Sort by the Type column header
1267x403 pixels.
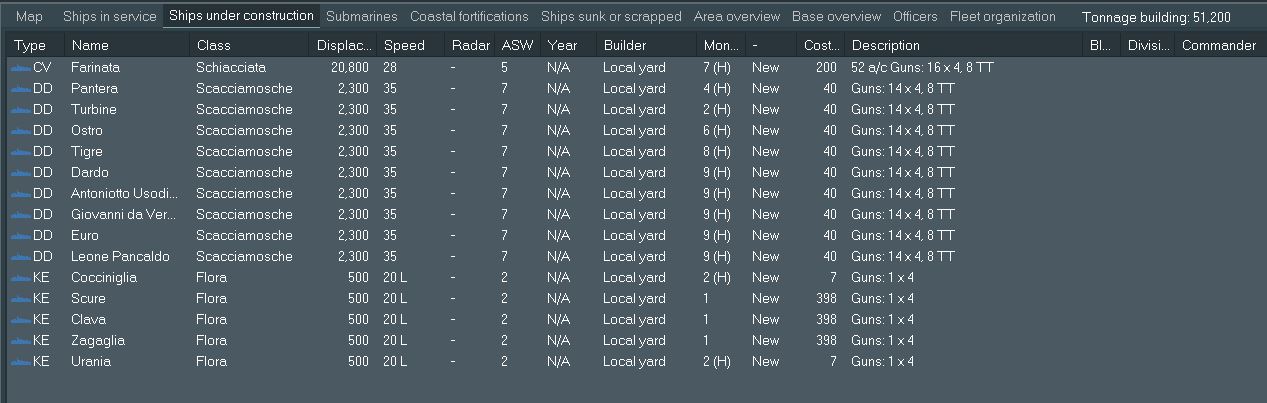[36, 45]
